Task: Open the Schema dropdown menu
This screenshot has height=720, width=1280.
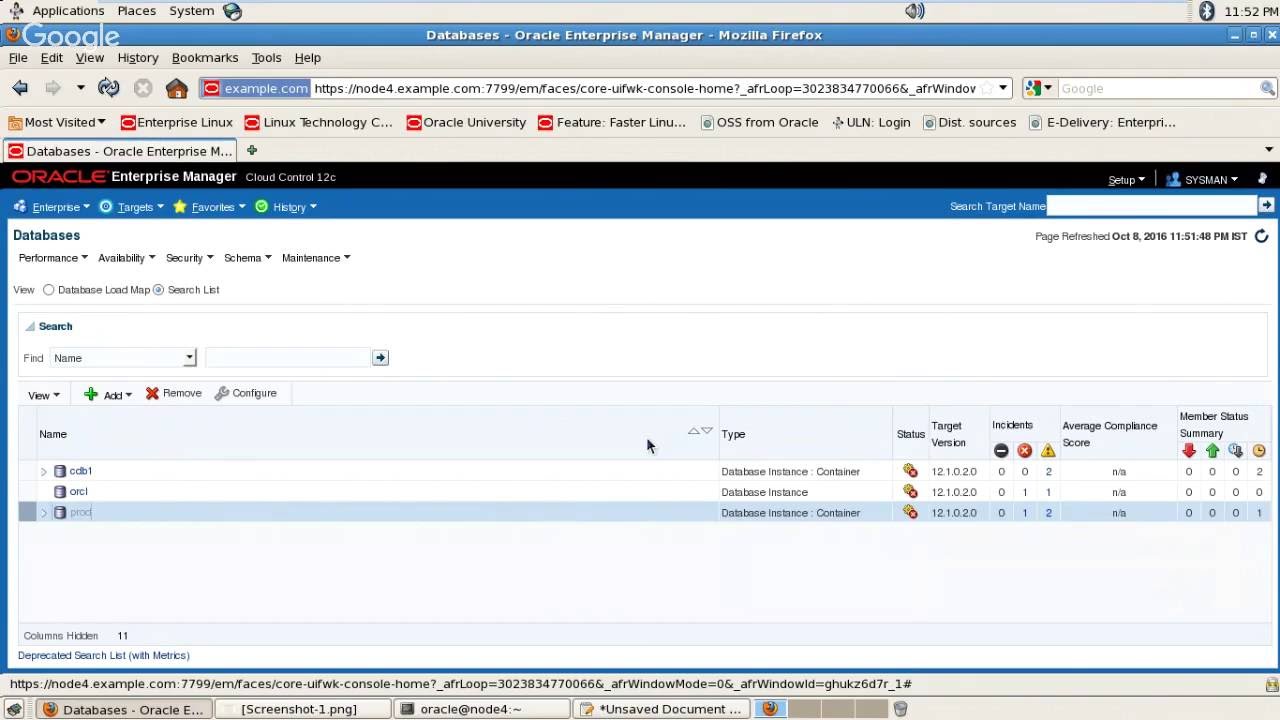Action: coord(247,258)
